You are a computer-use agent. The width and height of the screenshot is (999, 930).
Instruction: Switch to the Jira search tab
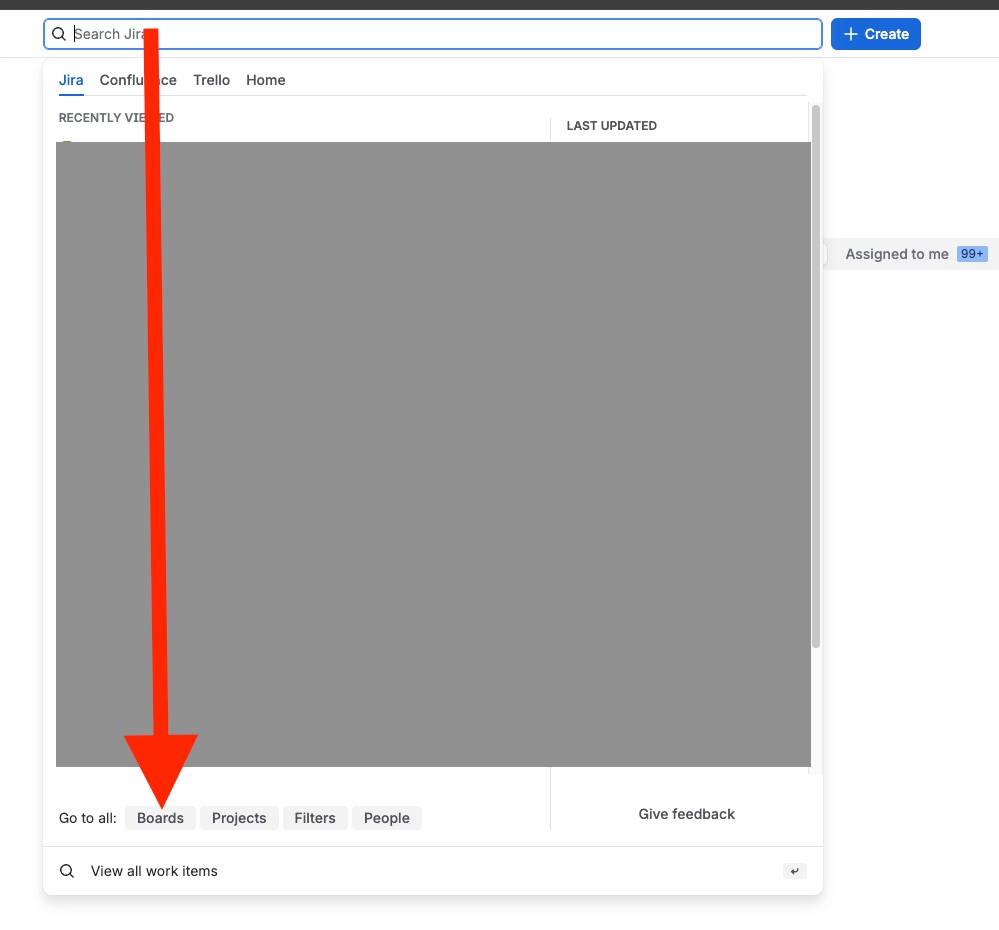[71, 80]
